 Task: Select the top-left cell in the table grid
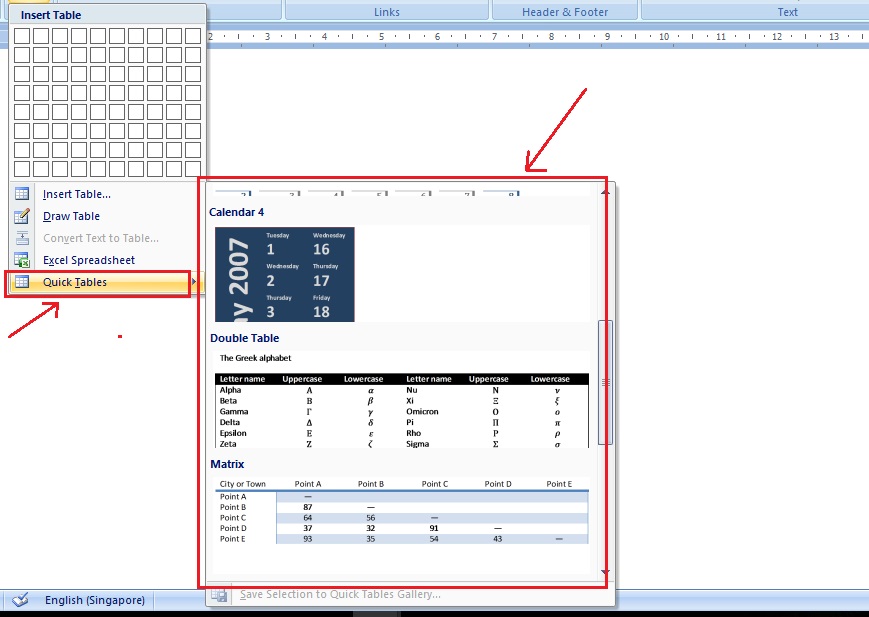(22, 37)
